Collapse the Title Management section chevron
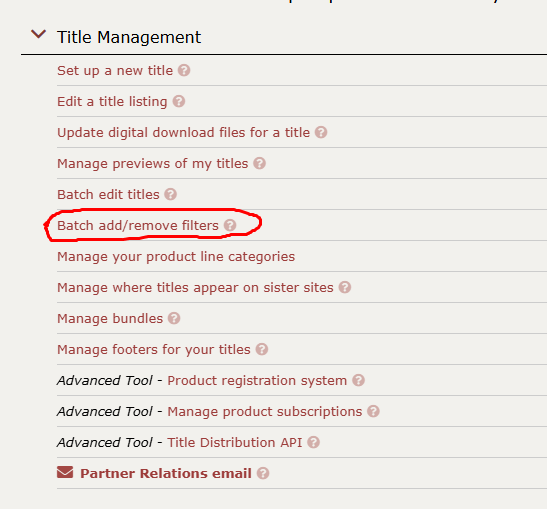This screenshot has height=509, width=547. coord(38,34)
